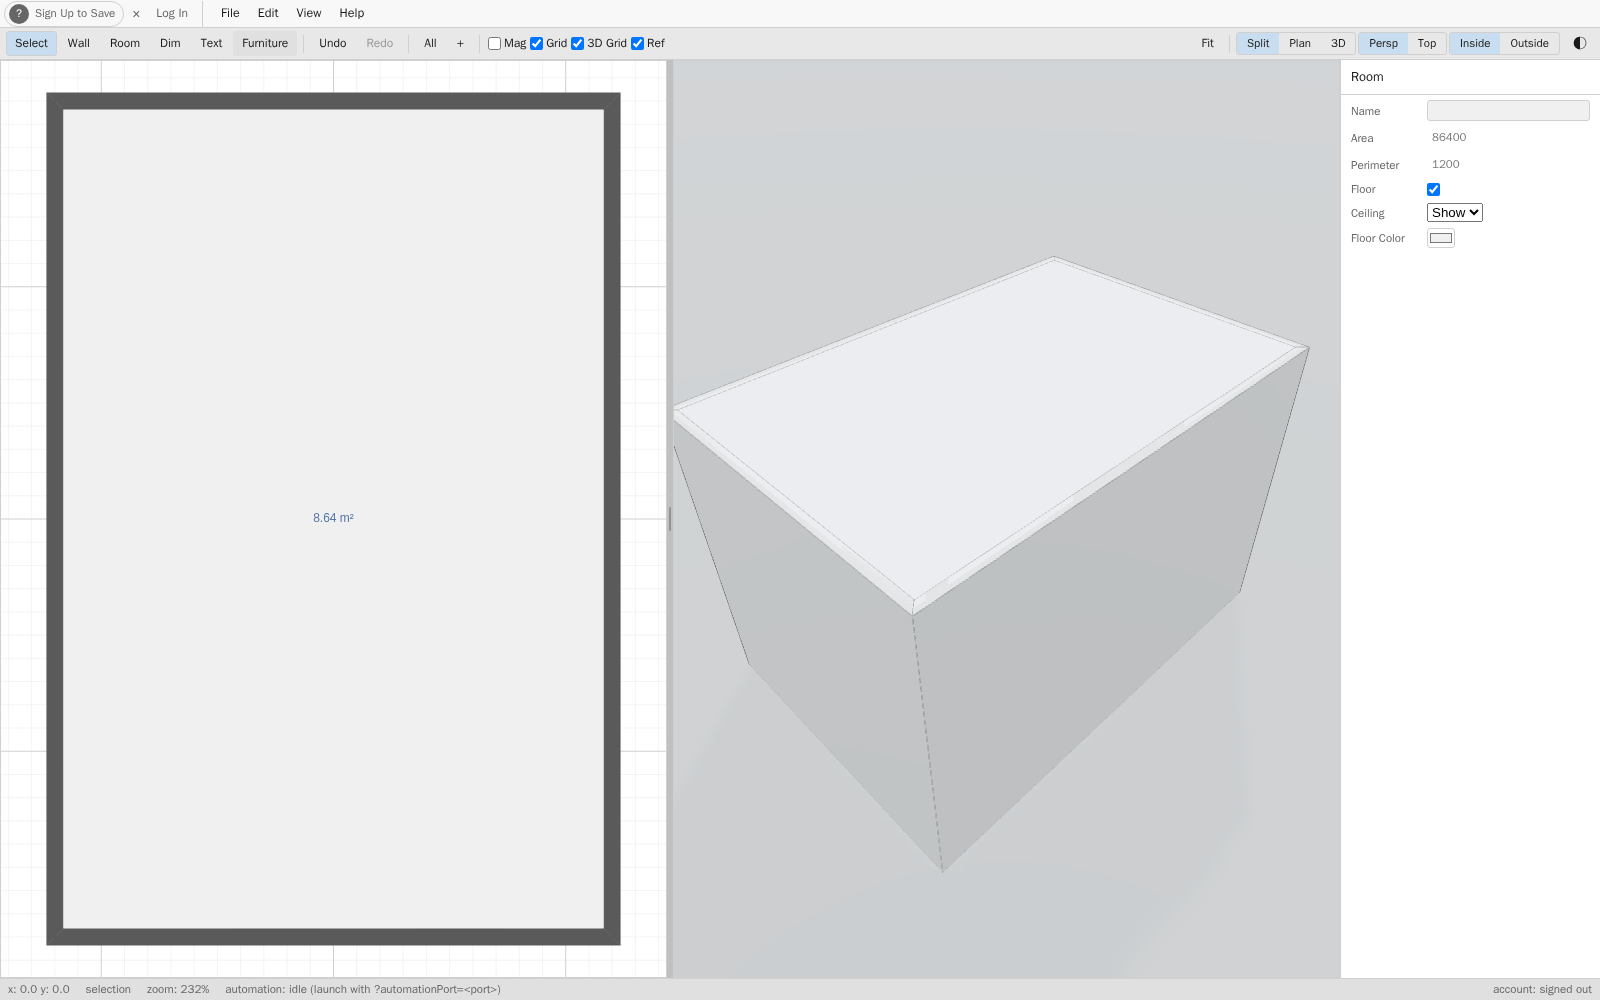This screenshot has height=1000, width=1600.
Task: Activate the Select tool
Action: click(x=31, y=43)
